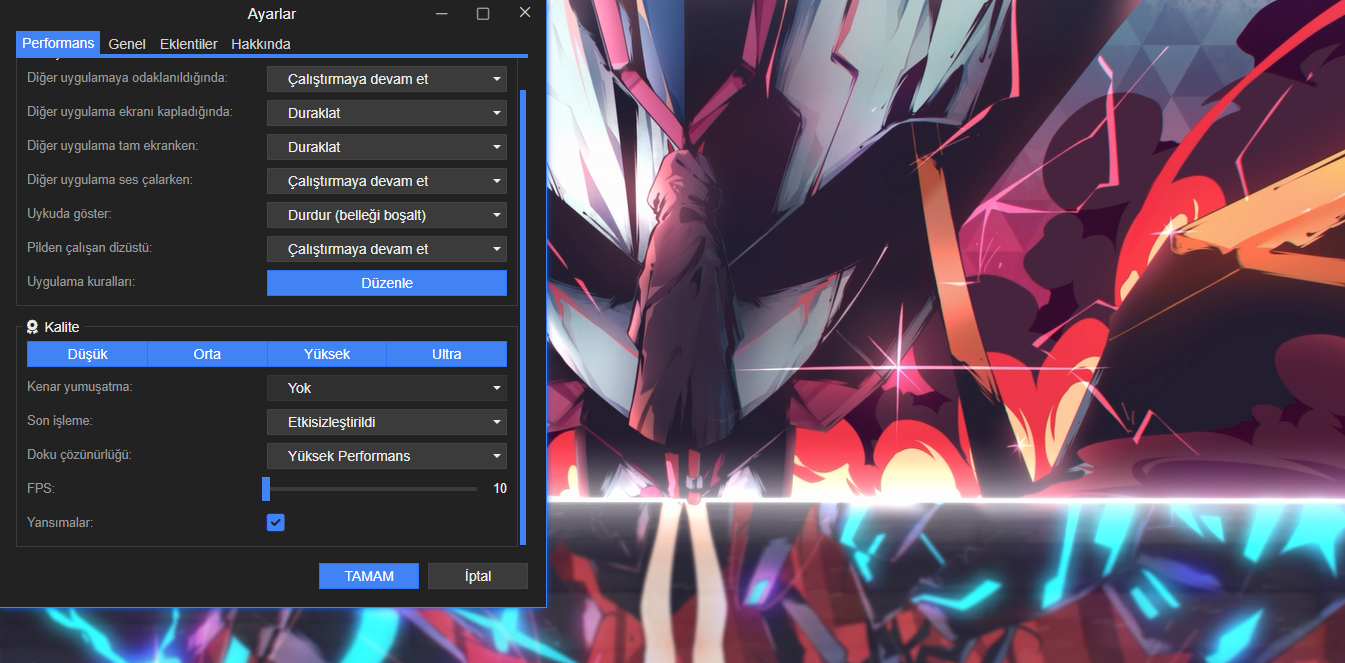The width and height of the screenshot is (1345, 663).
Task: Click the Düzenle button for application rules
Action: [x=387, y=283]
